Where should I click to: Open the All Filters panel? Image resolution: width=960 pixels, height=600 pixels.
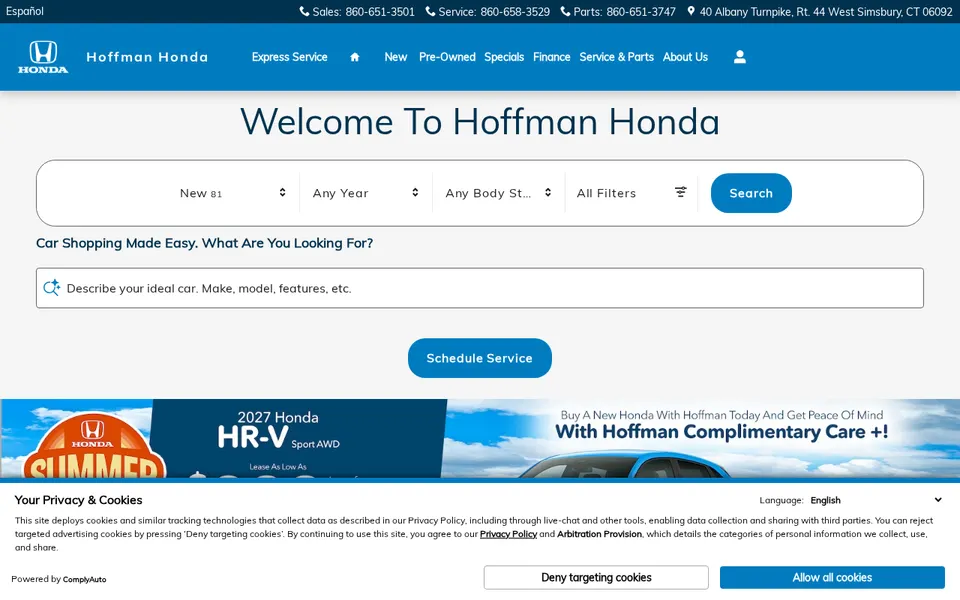pyautogui.click(x=631, y=193)
